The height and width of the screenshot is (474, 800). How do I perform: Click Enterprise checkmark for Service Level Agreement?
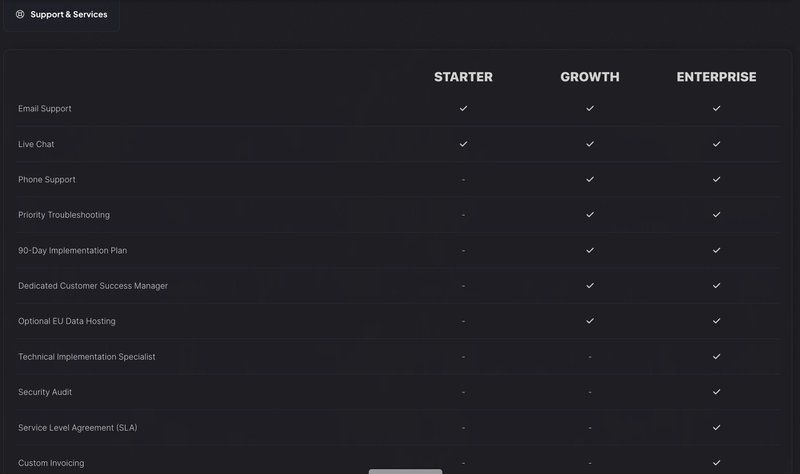716,427
